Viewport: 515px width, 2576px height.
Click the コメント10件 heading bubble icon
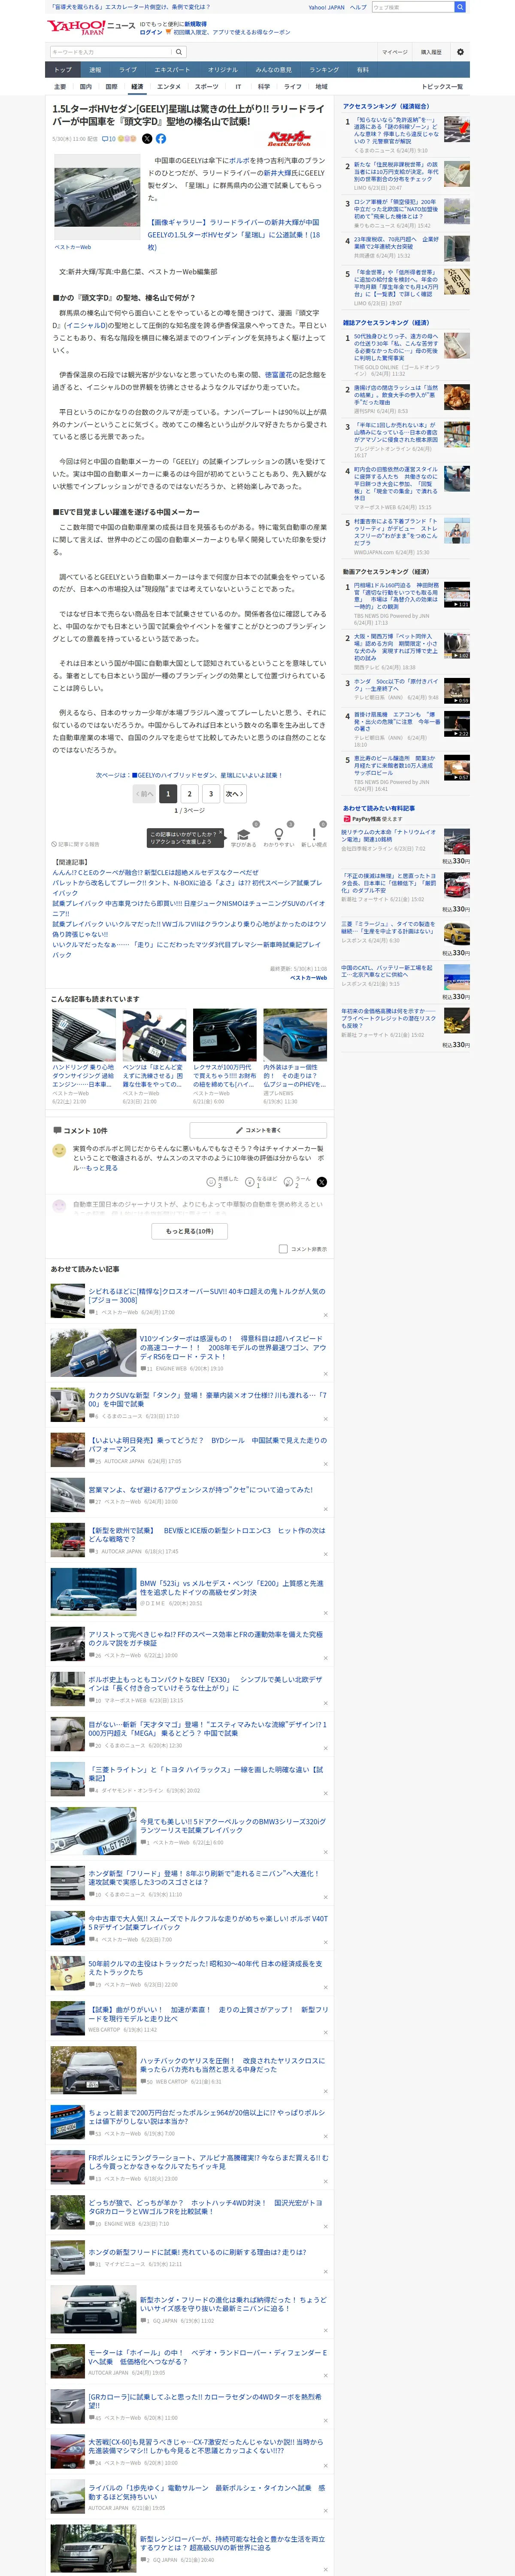tap(57, 1130)
